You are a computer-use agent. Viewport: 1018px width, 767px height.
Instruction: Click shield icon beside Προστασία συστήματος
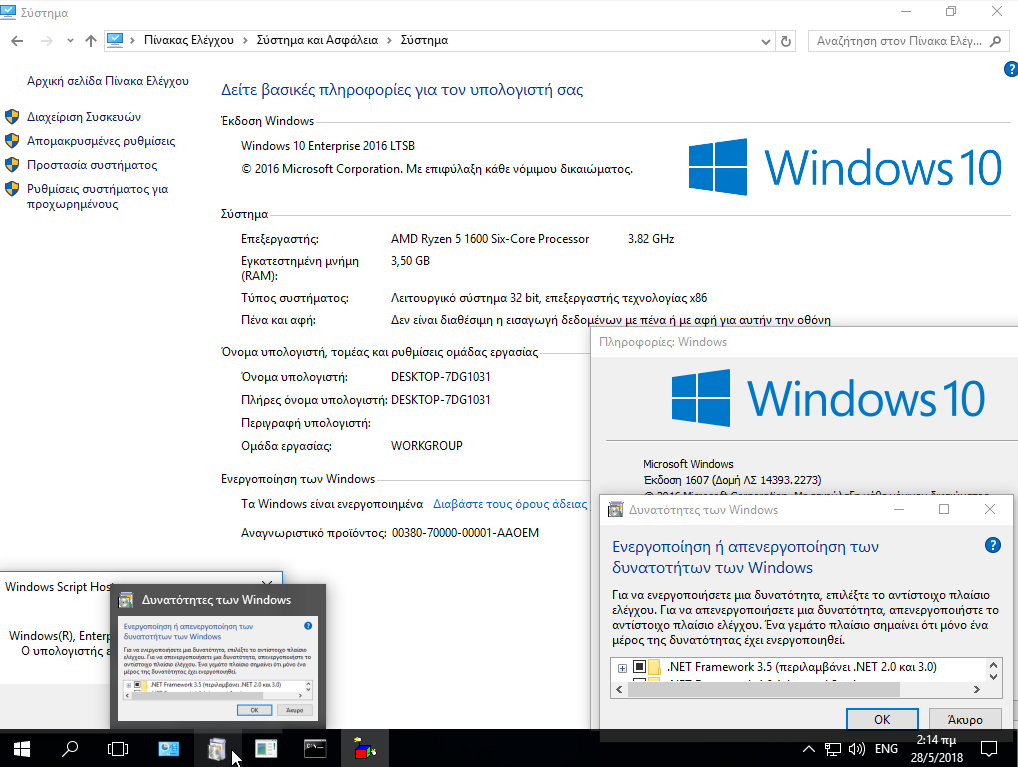click(12, 165)
